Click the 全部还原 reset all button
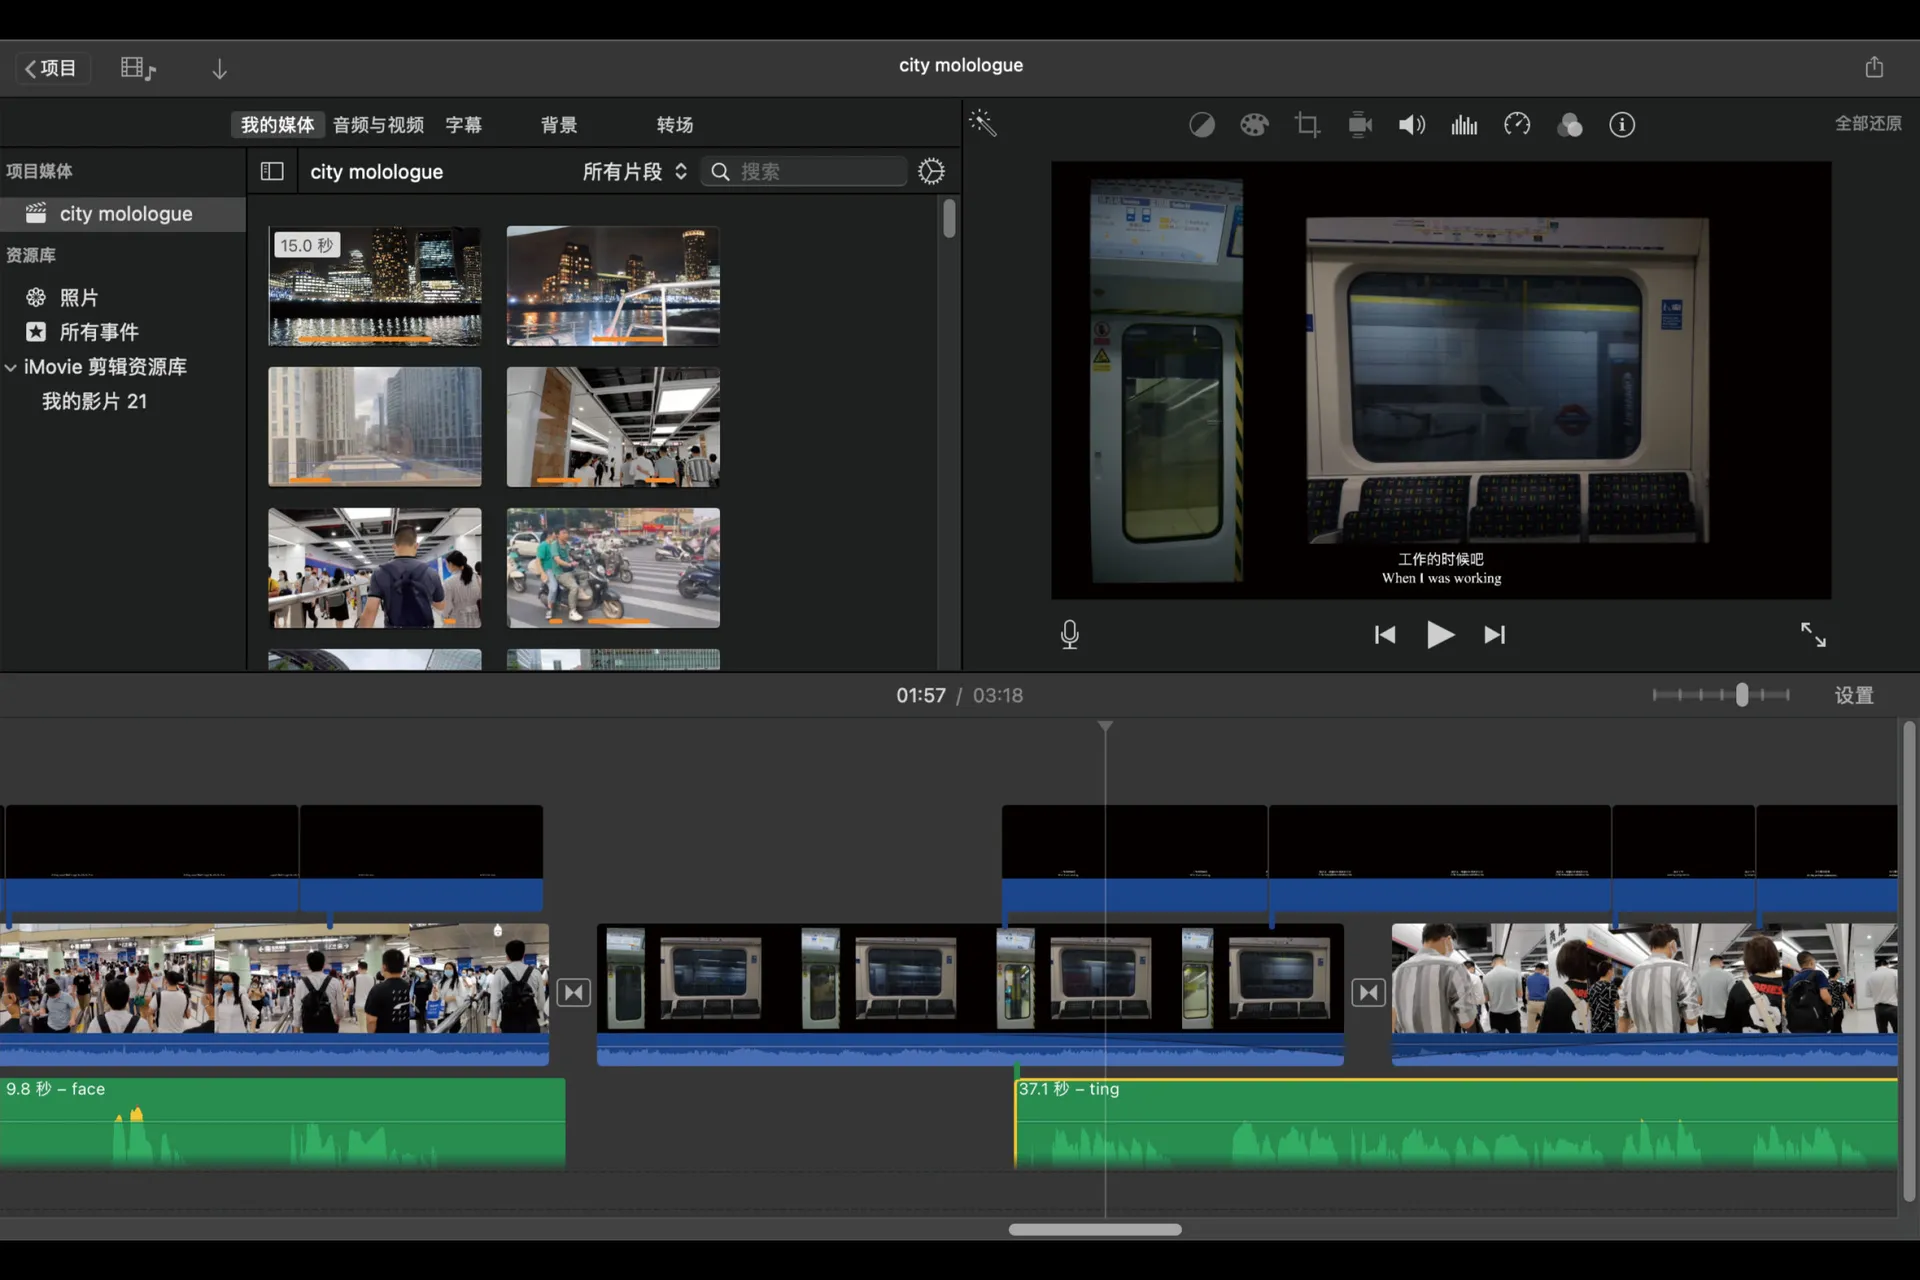 tap(1867, 123)
